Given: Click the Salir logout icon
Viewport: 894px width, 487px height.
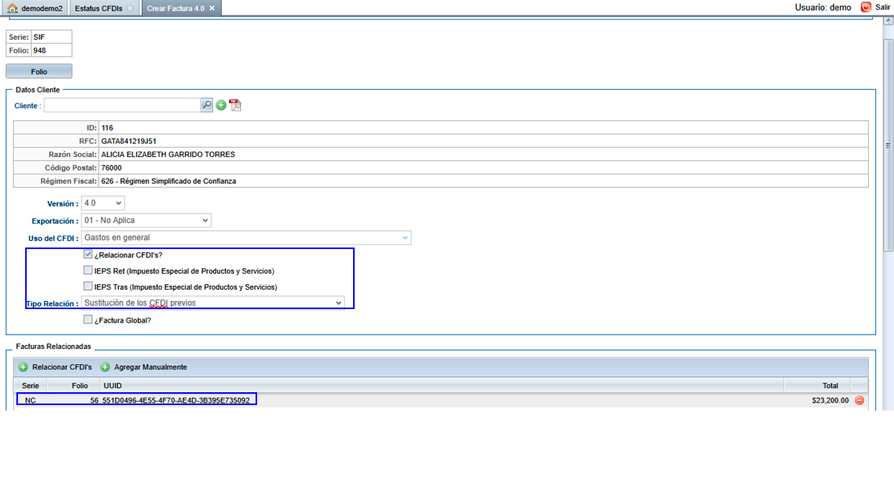Looking at the screenshot, I should coord(865,7).
